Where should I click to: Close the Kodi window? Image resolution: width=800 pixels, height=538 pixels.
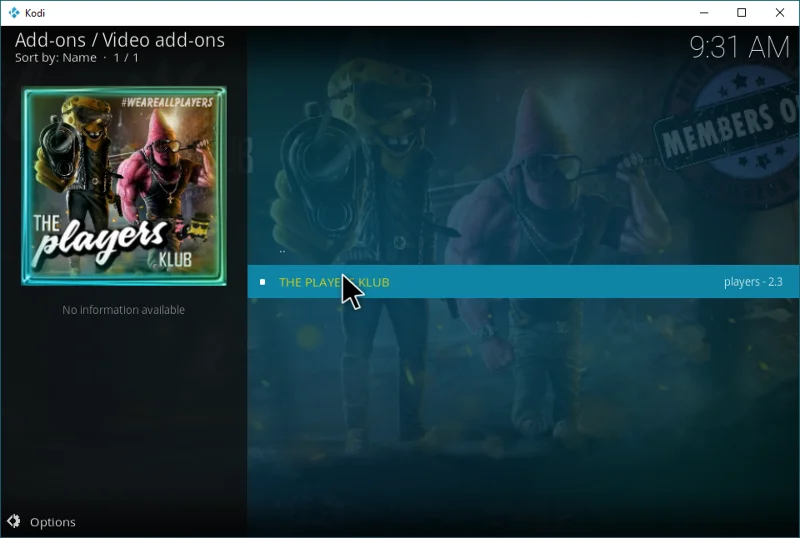[780, 13]
